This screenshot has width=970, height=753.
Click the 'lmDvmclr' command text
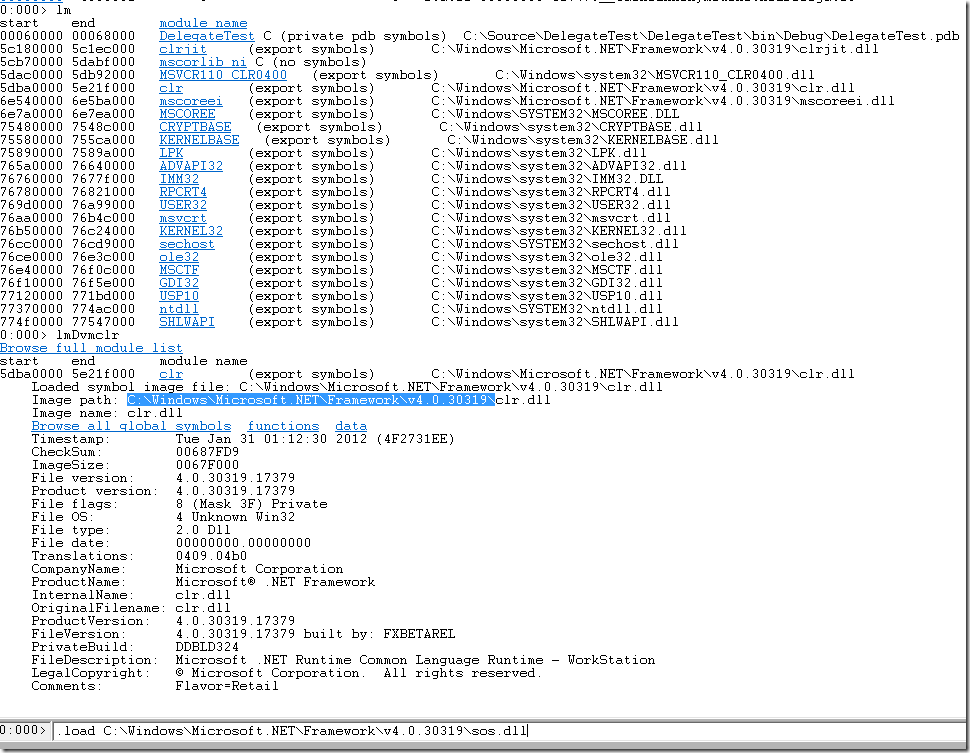(87, 335)
